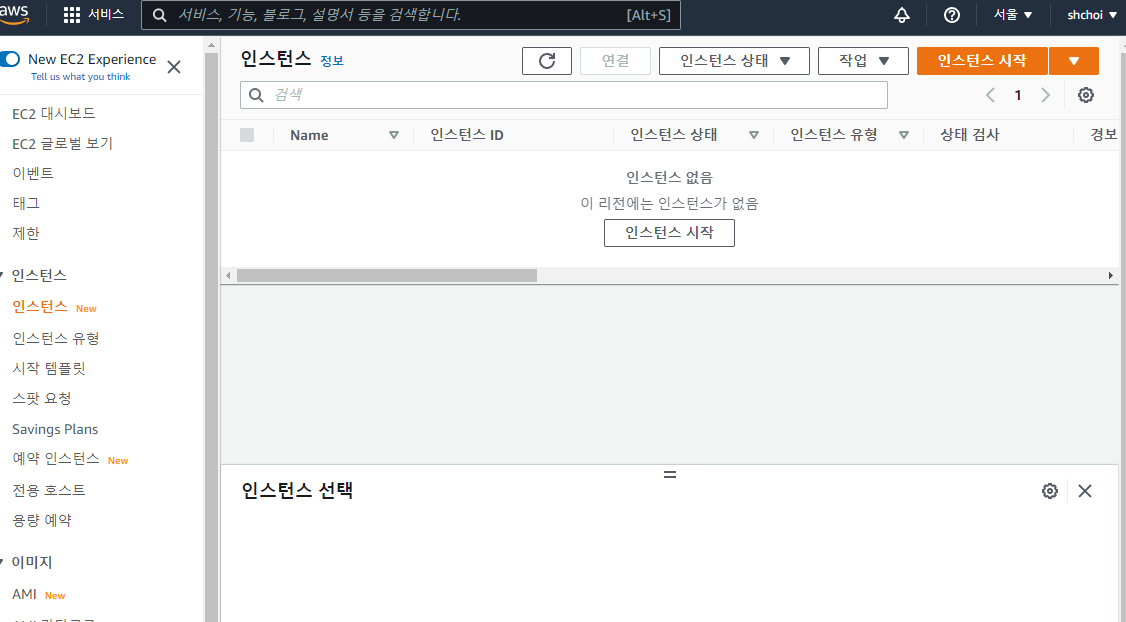Go to 이벤트 in the sidebar
Image resolution: width=1126 pixels, height=622 pixels.
coord(33,173)
